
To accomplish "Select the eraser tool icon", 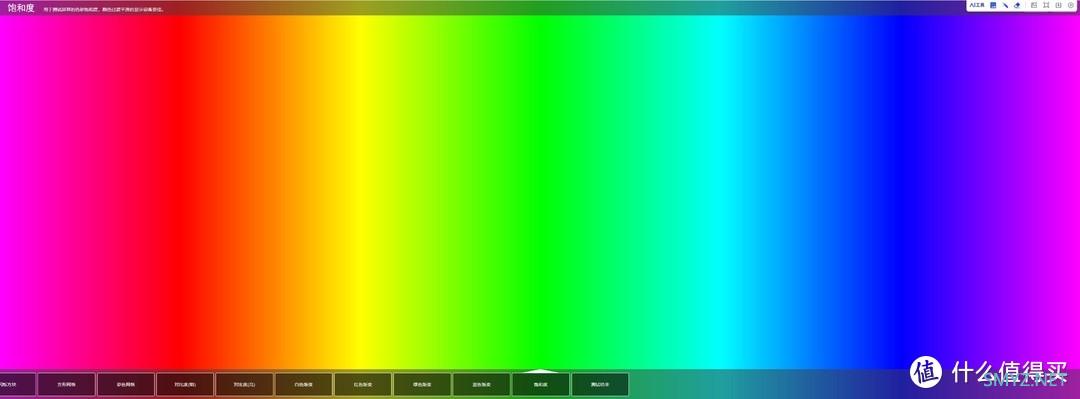I will [x=1017, y=5].
